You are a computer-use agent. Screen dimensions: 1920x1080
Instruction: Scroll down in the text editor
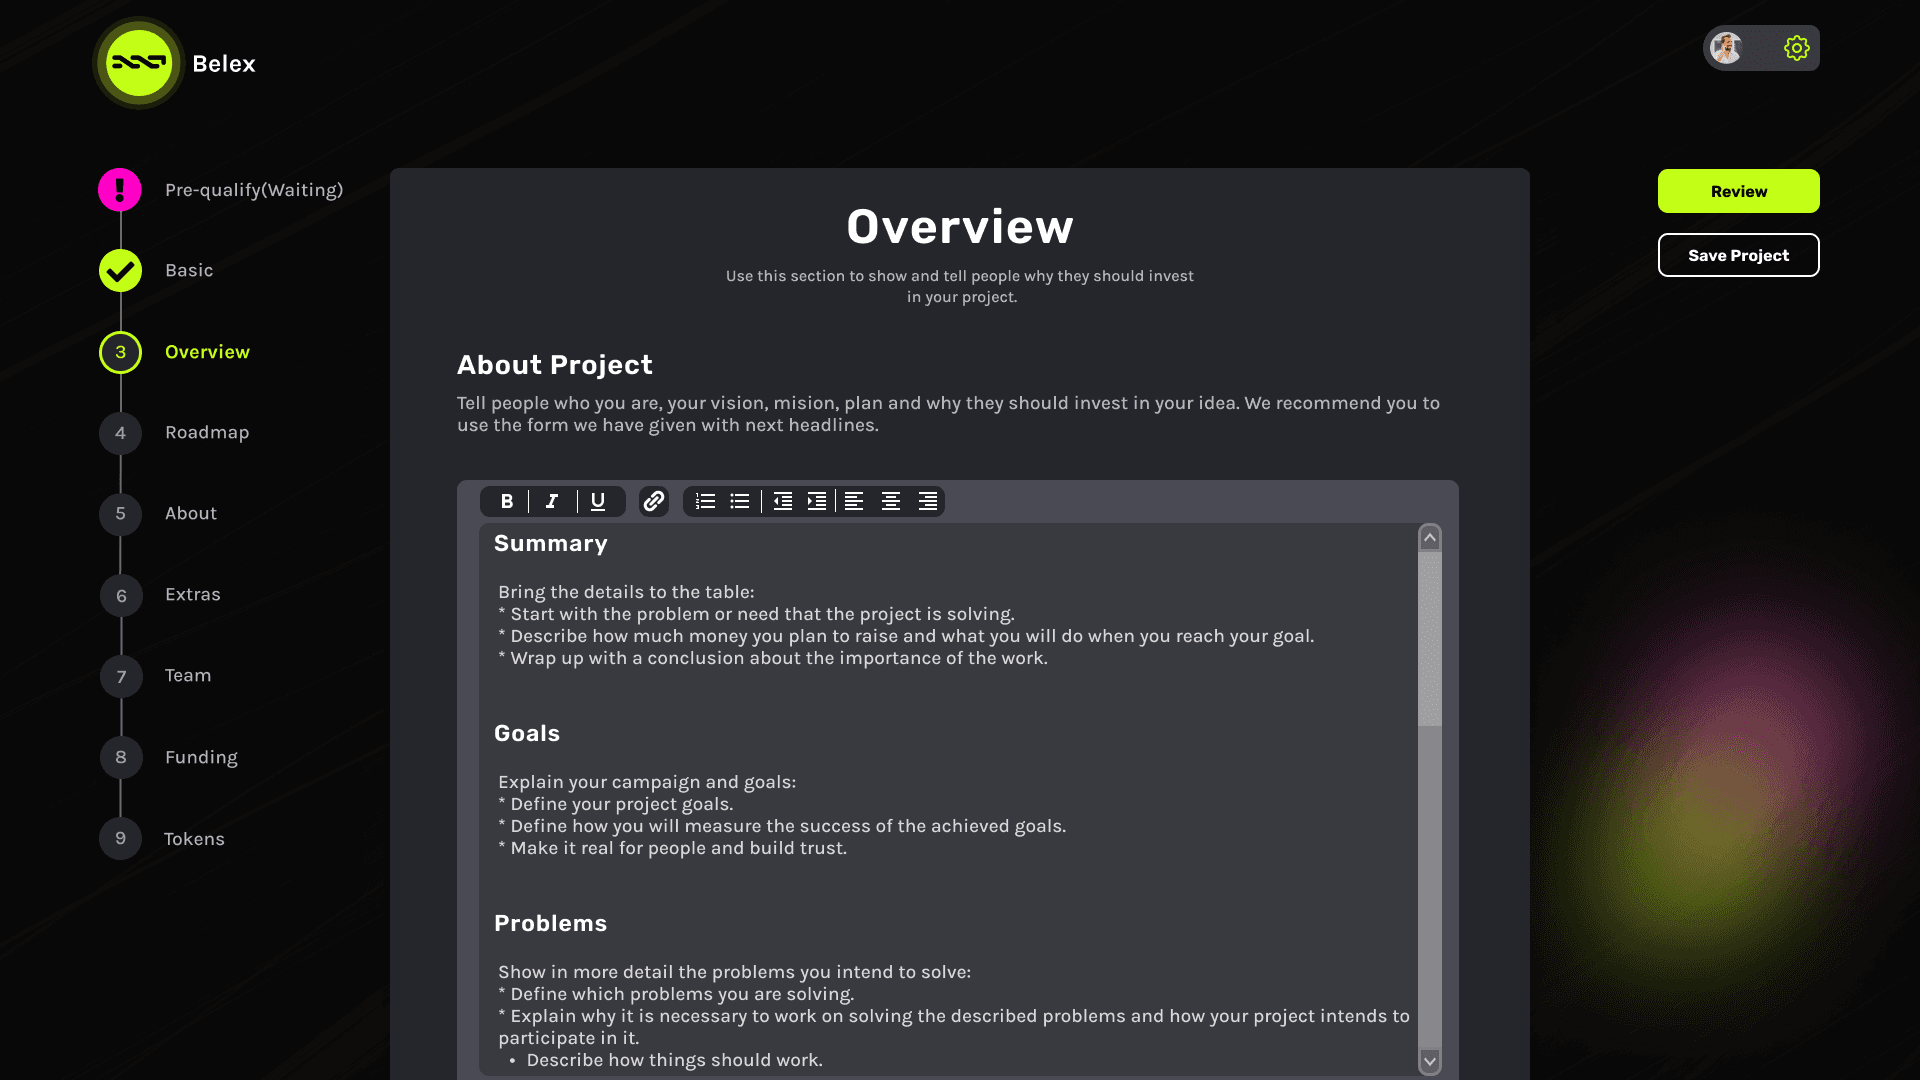click(1429, 1062)
